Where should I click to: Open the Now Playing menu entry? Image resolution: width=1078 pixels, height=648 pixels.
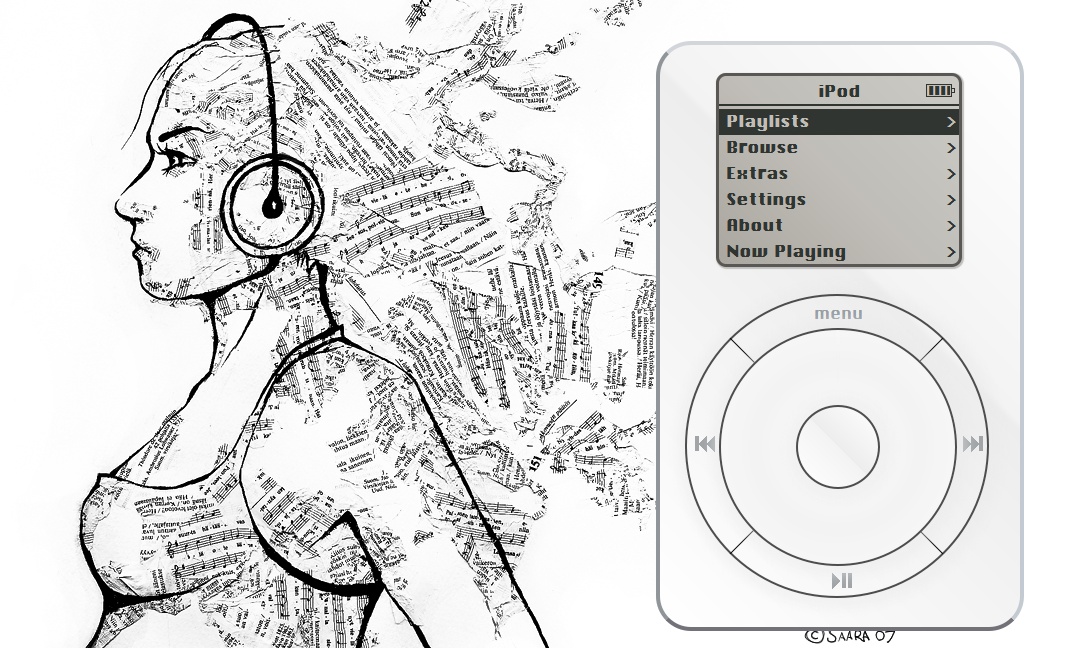pyautogui.click(x=839, y=252)
